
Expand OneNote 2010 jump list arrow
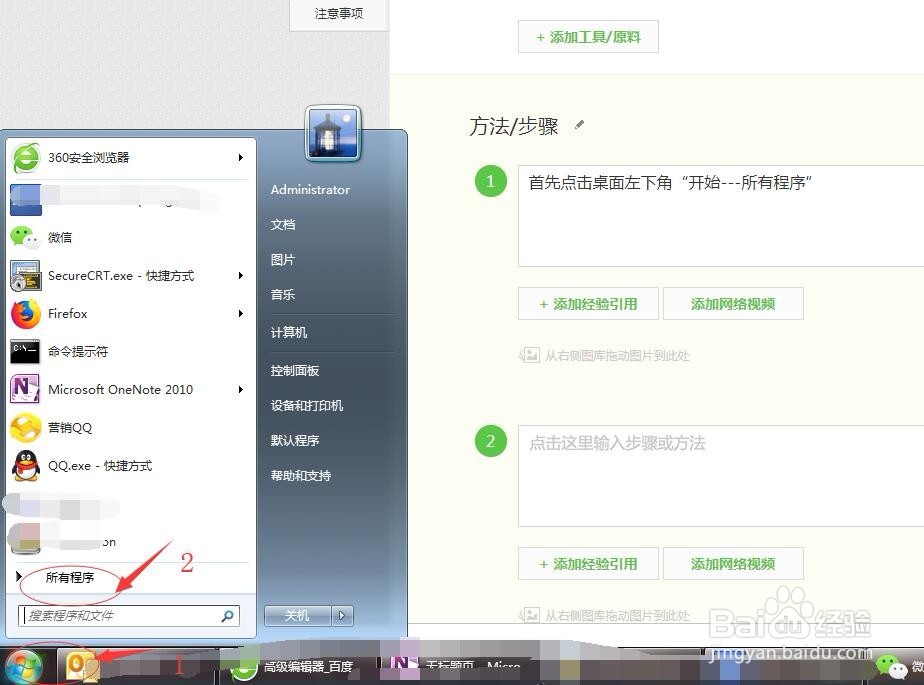click(240, 390)
